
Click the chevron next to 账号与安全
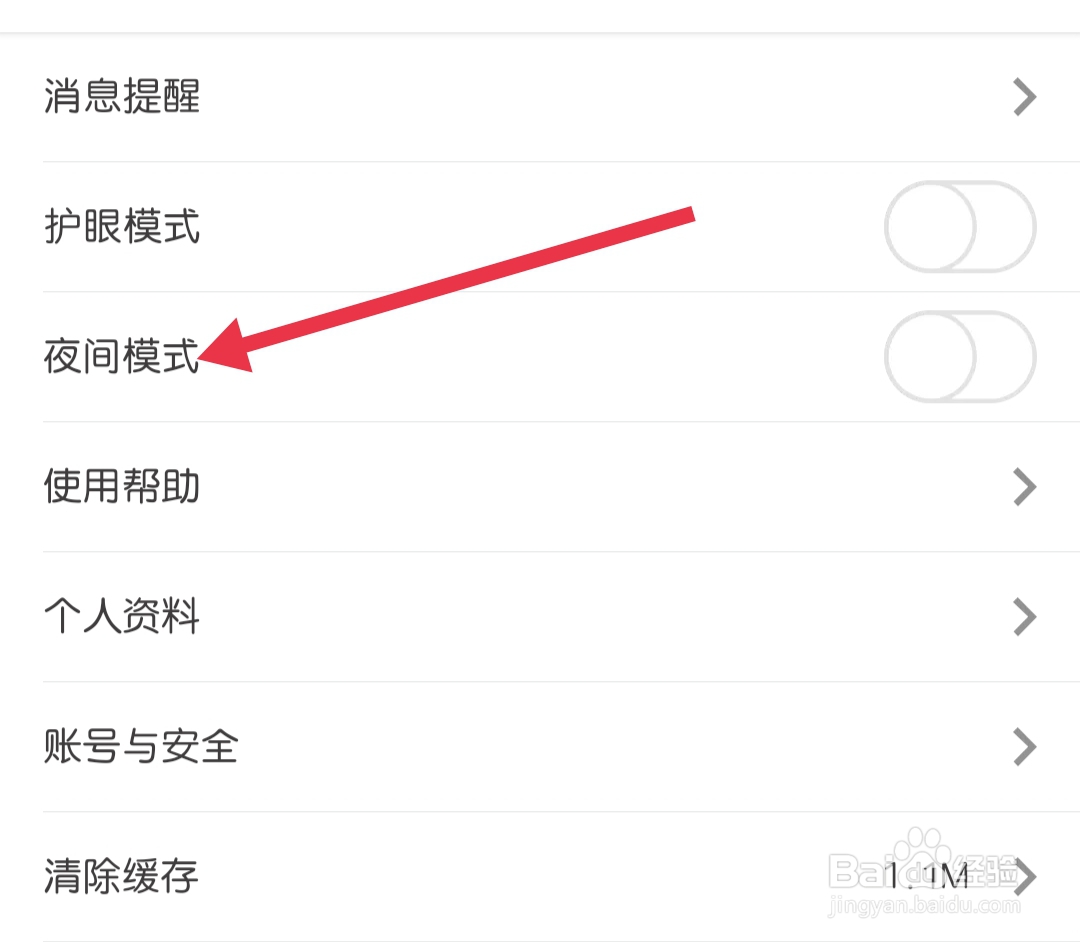click(1025, 746)
